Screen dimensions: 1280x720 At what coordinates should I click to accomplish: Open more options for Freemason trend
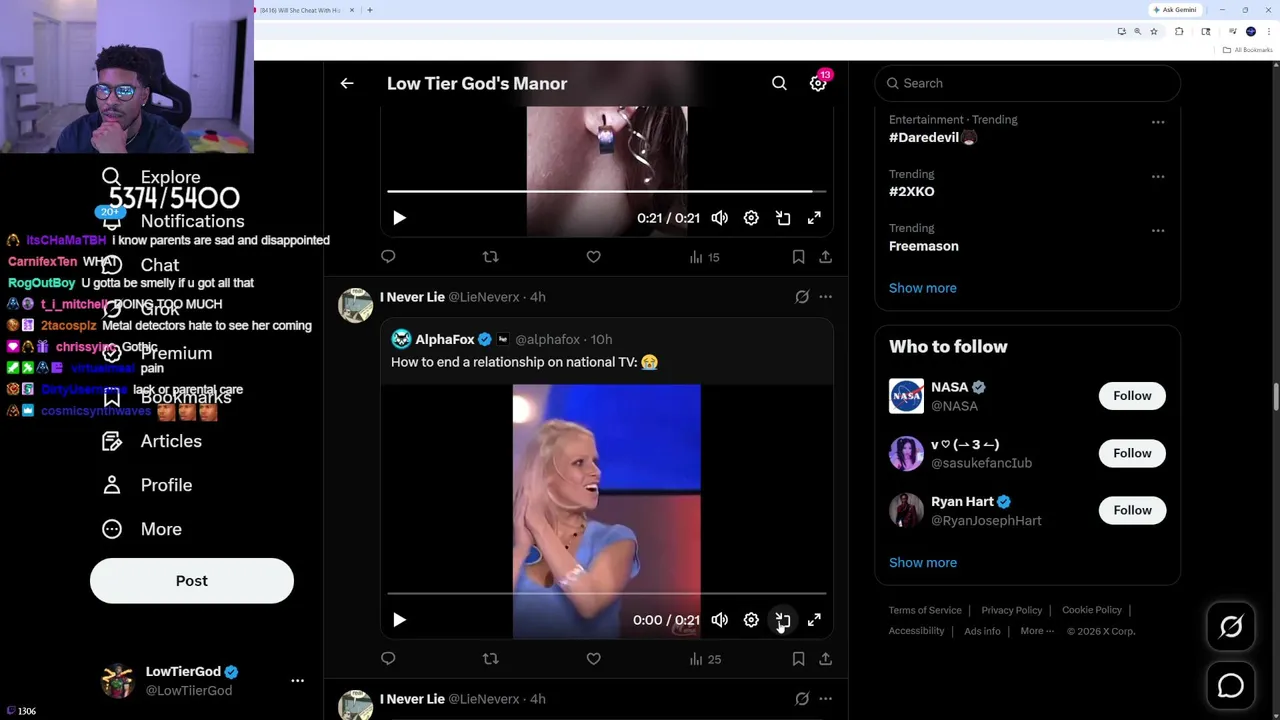point(1158,230)
